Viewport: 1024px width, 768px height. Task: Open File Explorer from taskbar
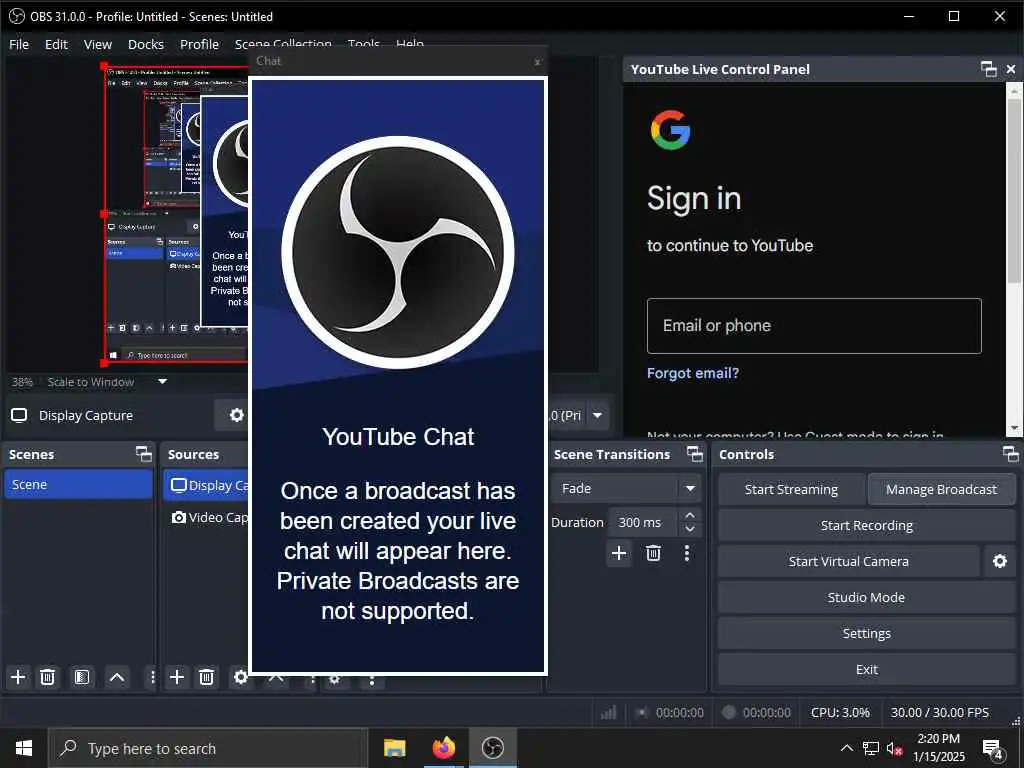click(394, 748)
